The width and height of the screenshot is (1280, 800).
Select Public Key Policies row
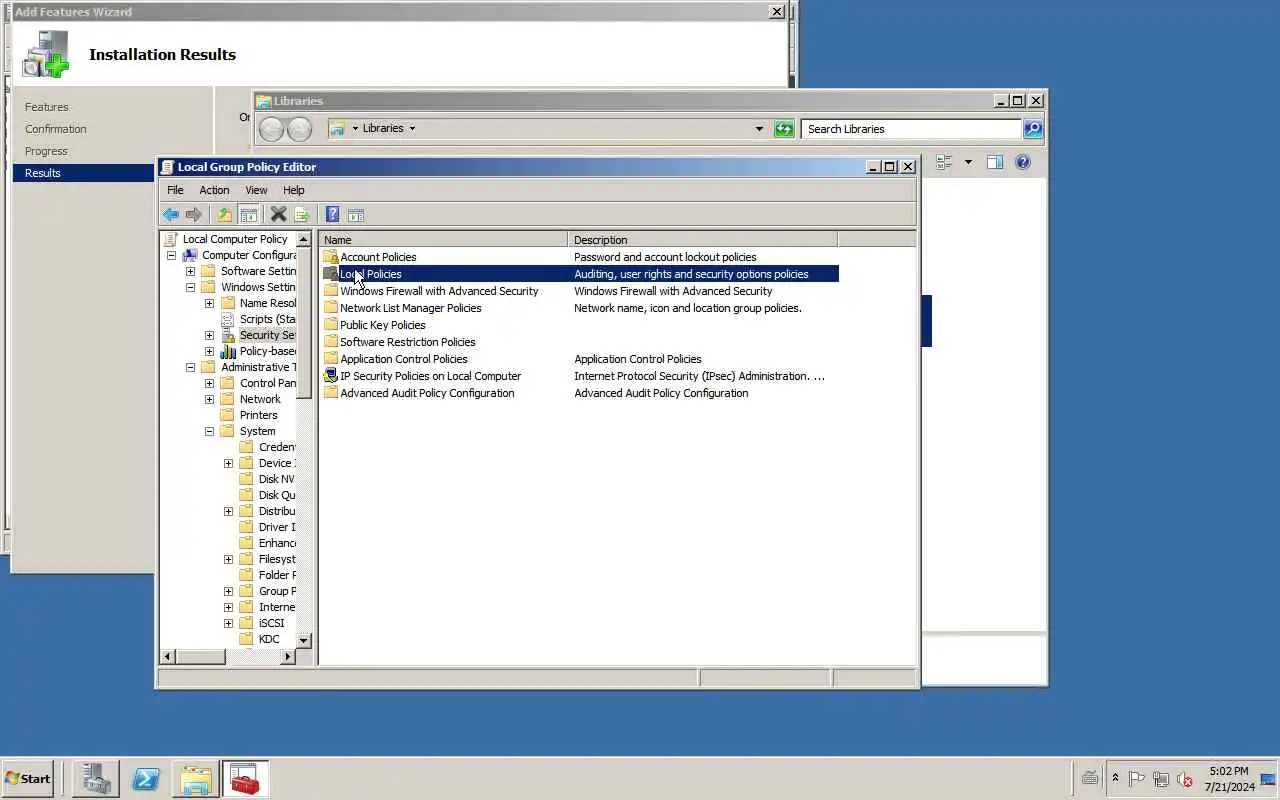pyautogui.click(x=580, y=325)
